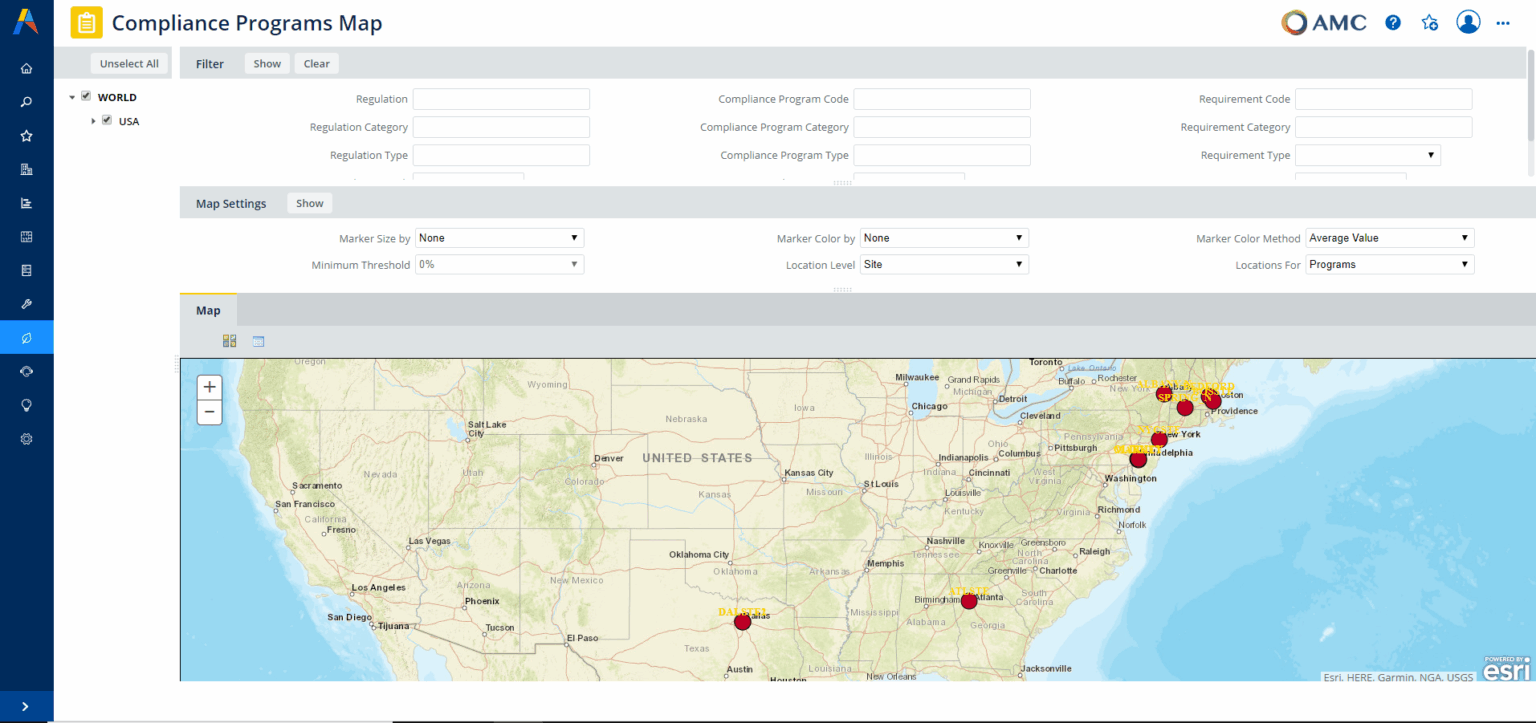1536x723 pixels.
Task: Uncheck the USA checkbox
Action: point(106,120)
